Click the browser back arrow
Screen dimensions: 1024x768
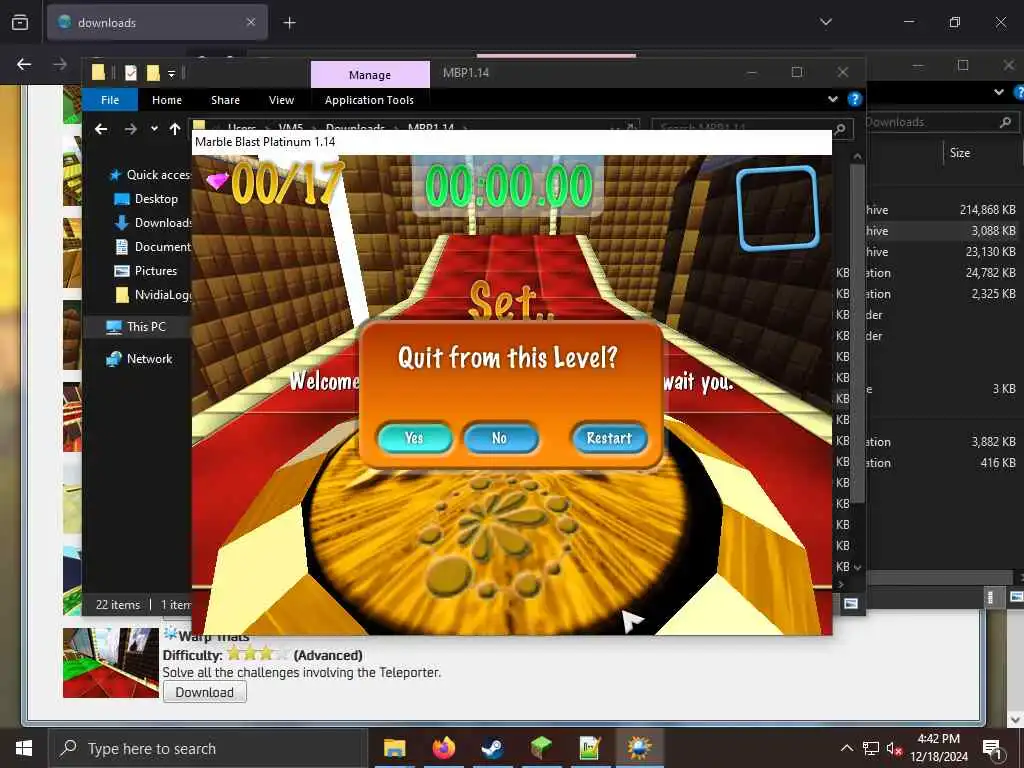tap(24, 64)
